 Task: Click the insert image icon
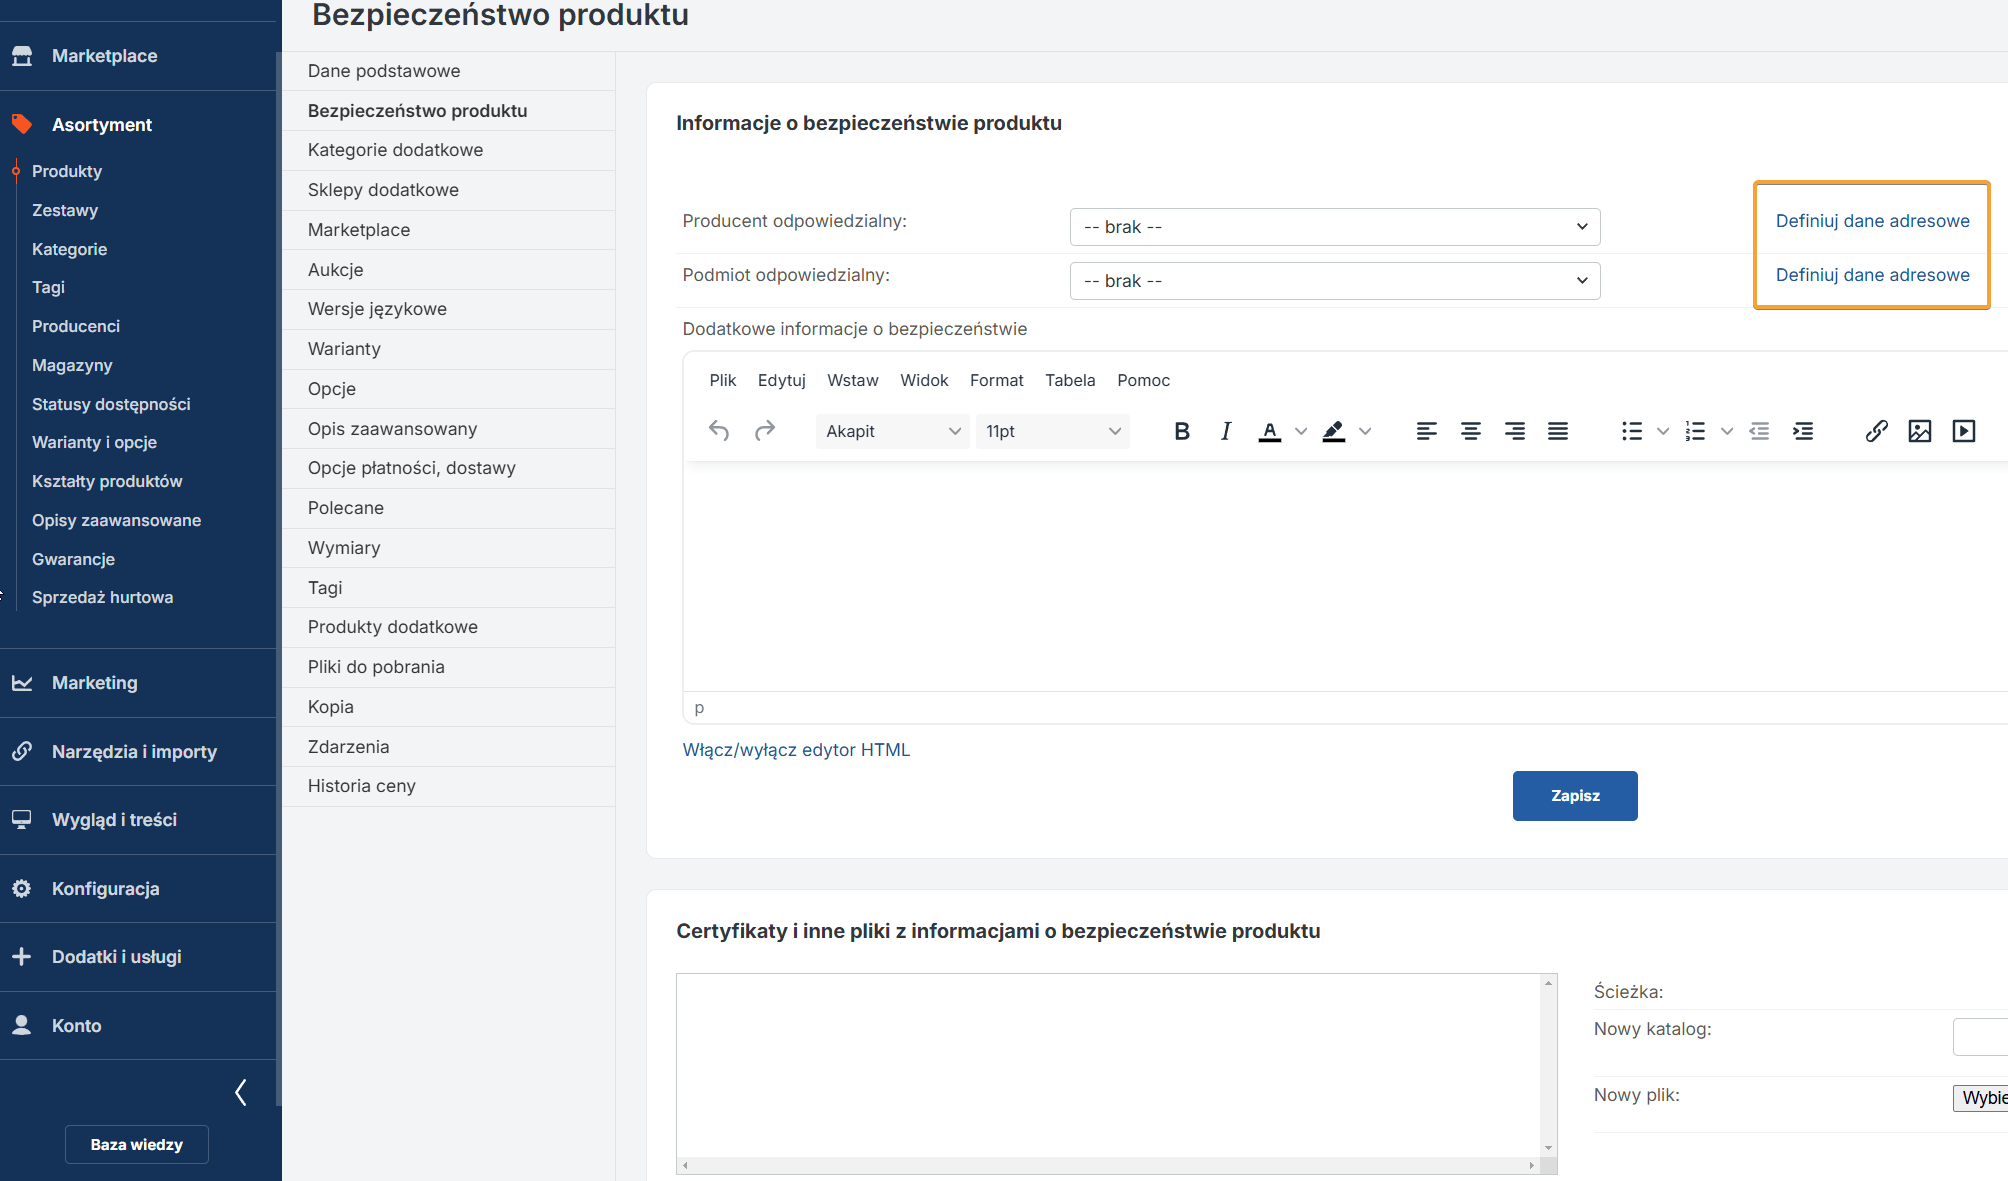pos(1920,431)
